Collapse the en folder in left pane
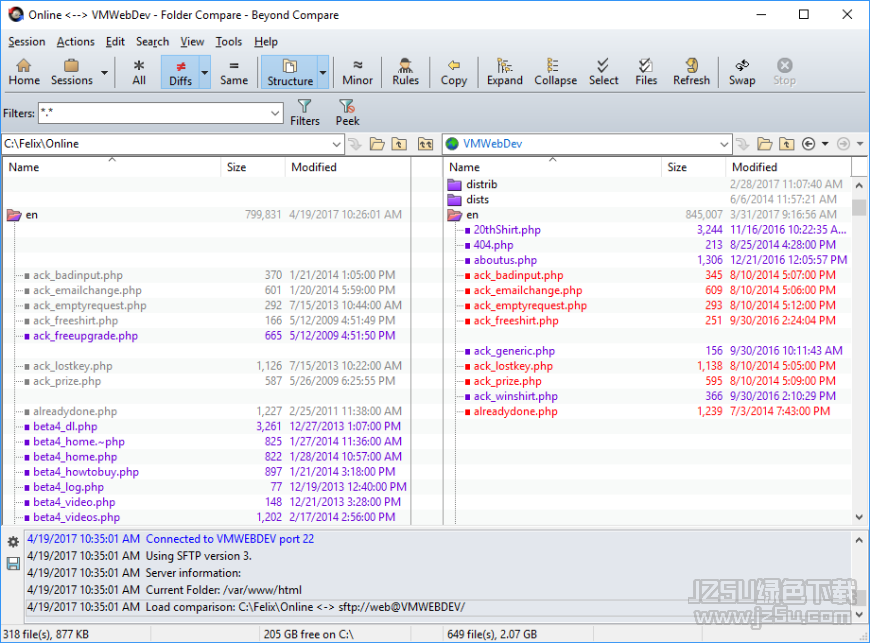The image size is (870, 643). pos(14,215)
